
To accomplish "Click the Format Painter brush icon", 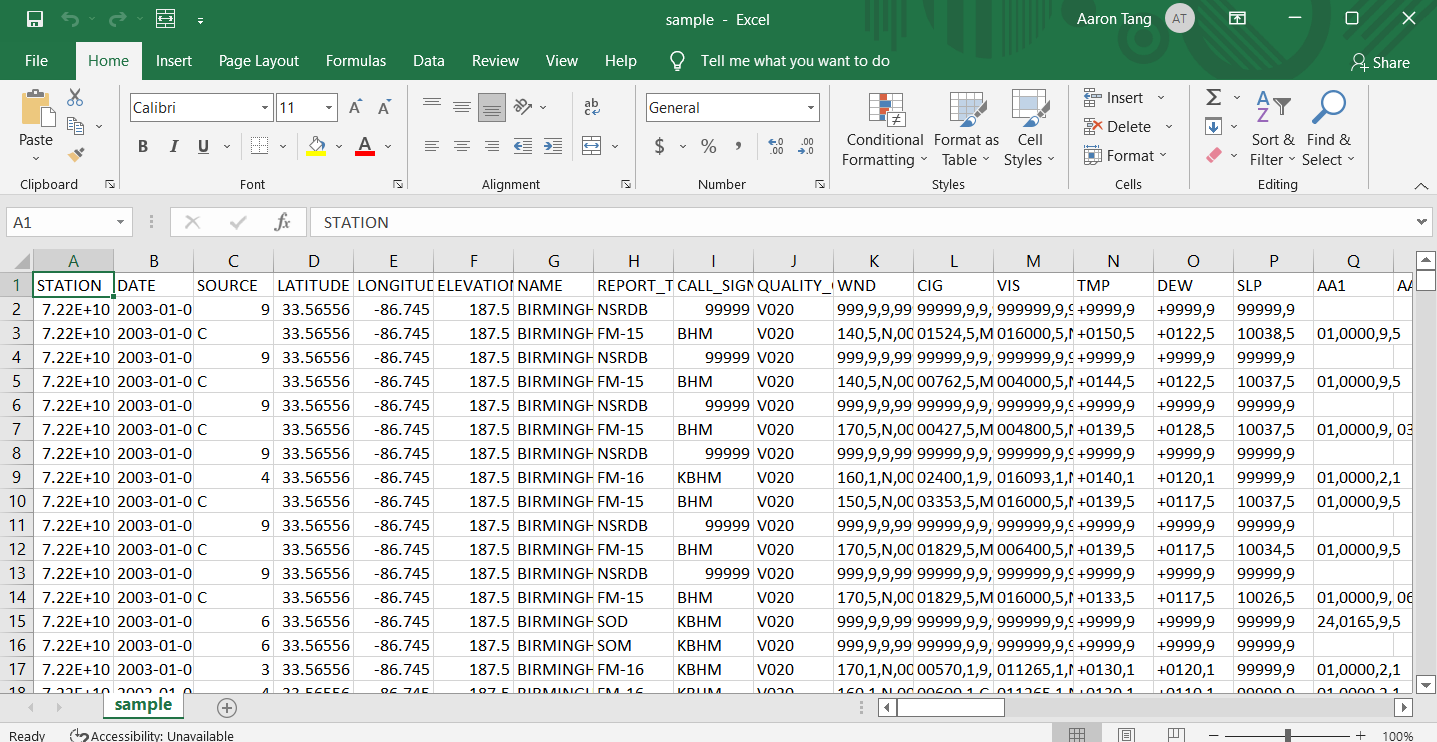I will [x=75, y=154].
